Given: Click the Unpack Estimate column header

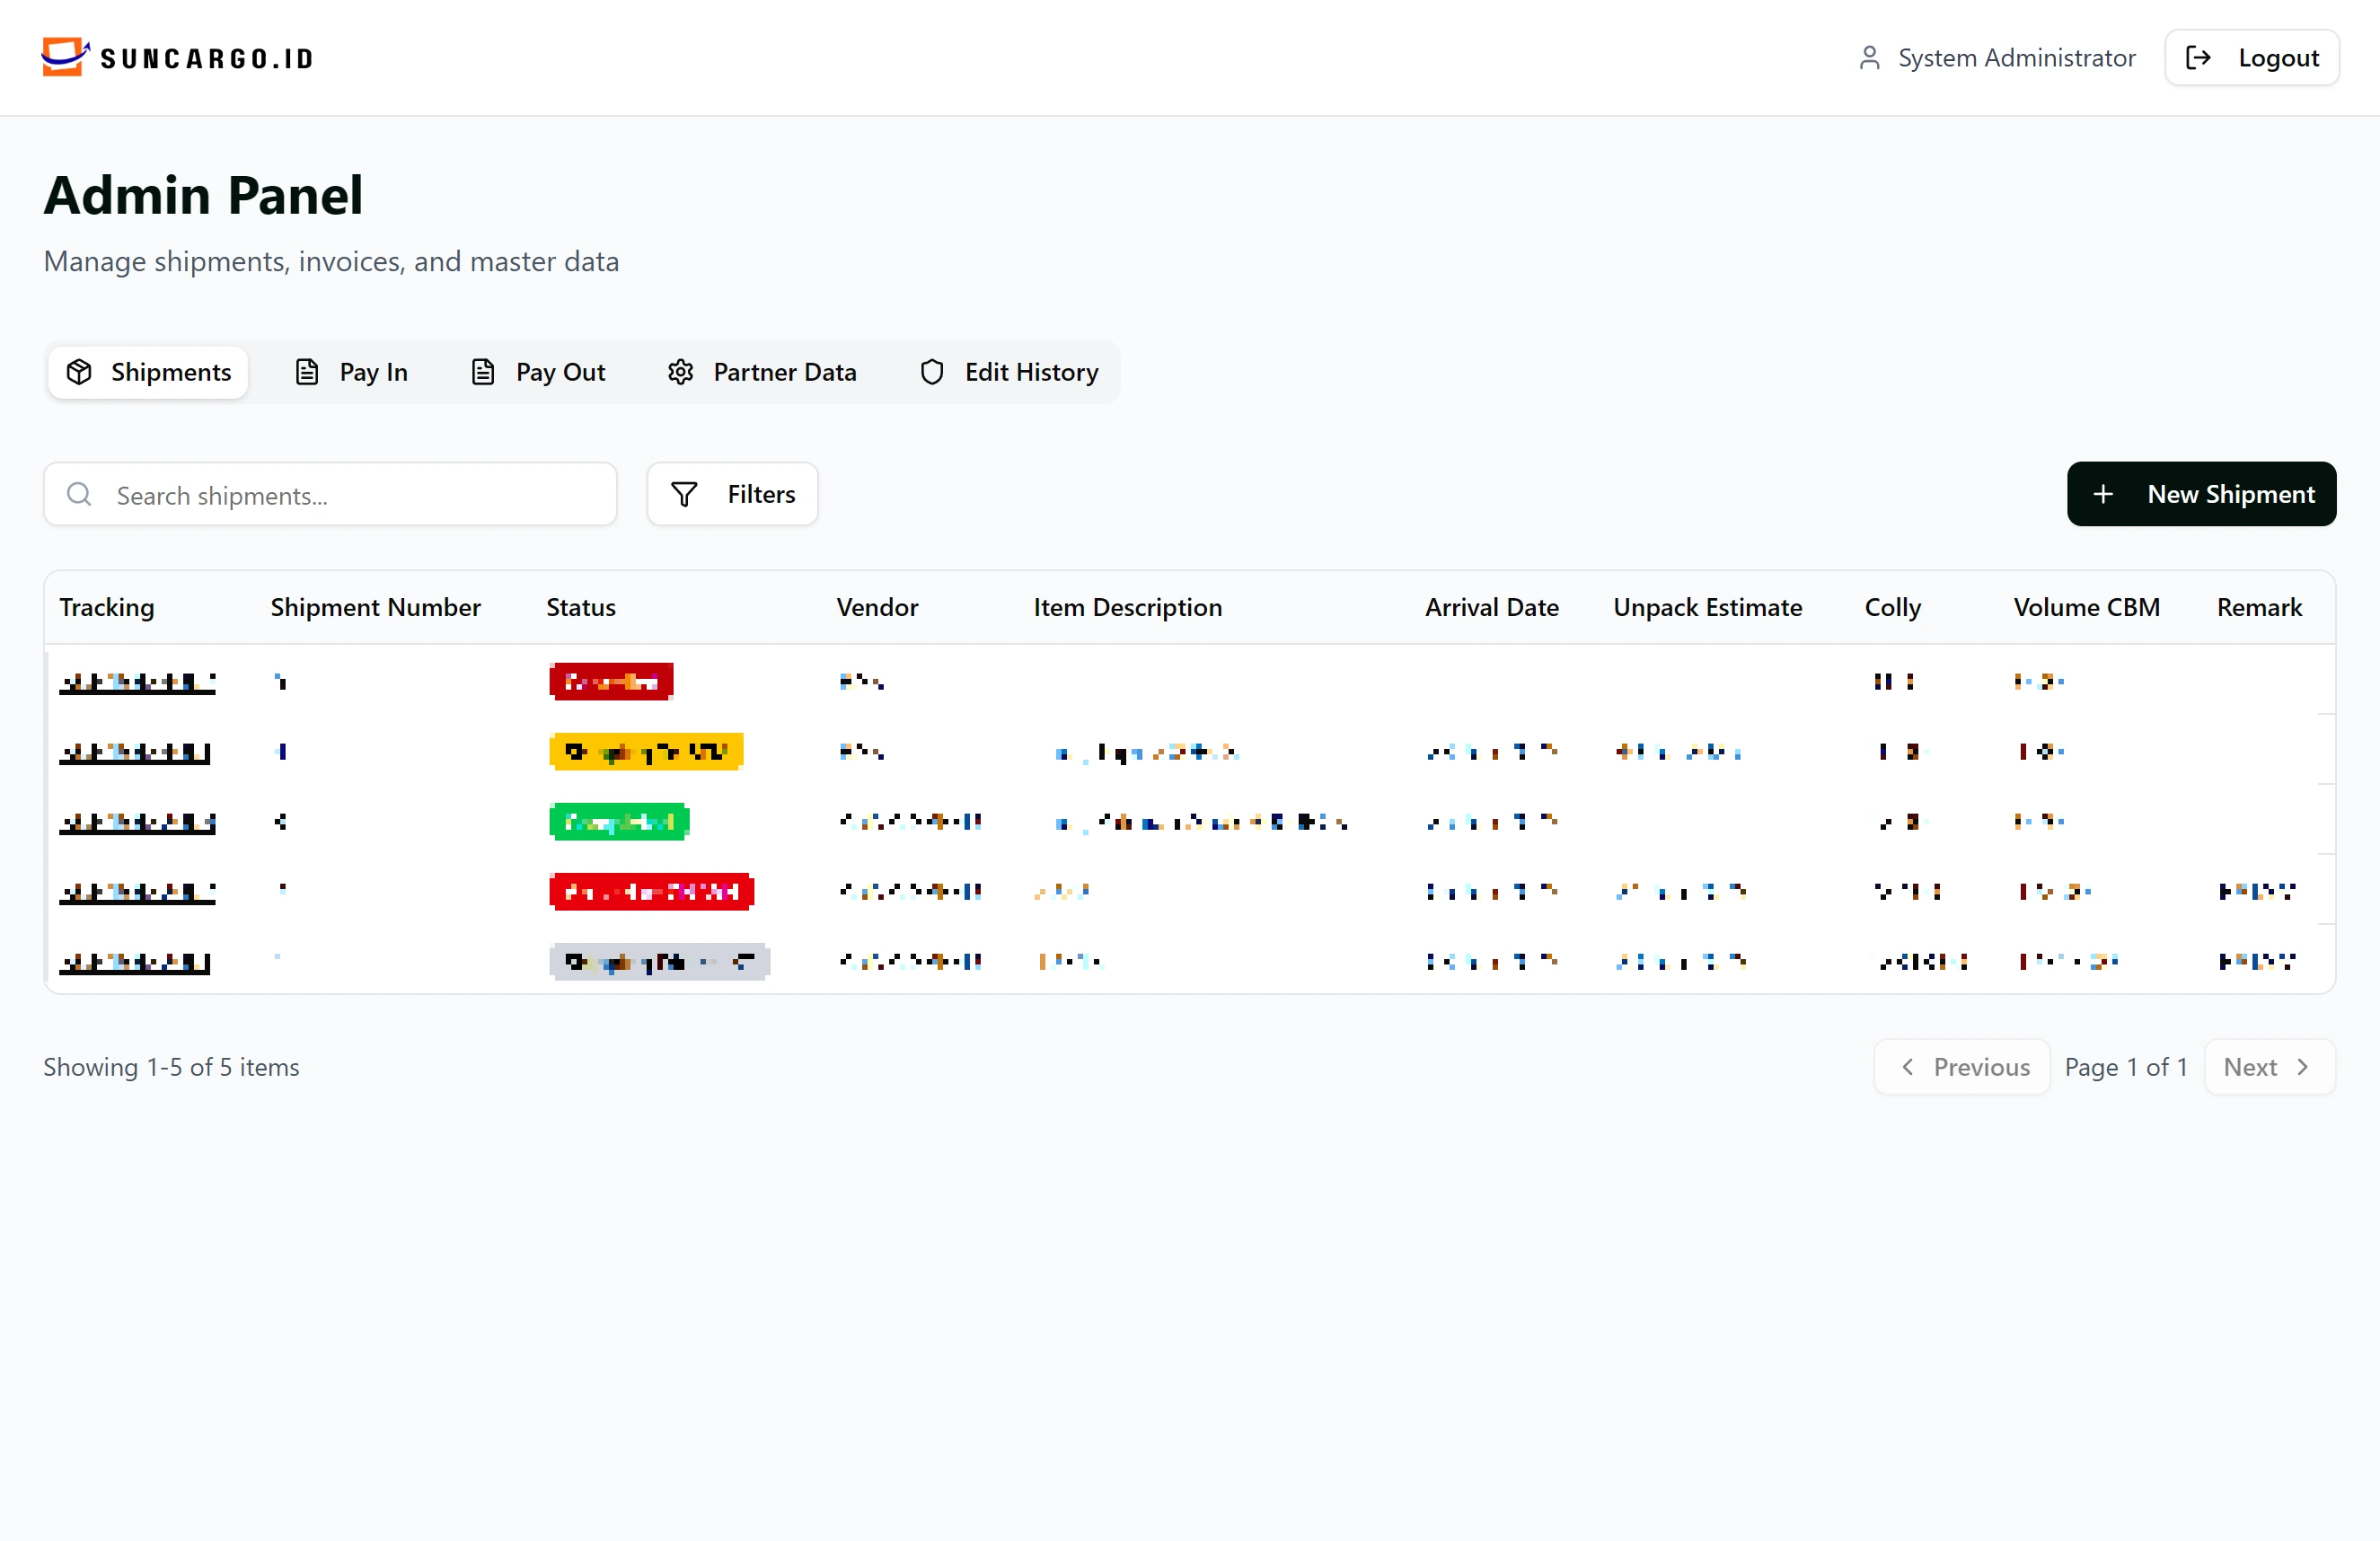Looking at the screenshot, I should coord(1707,607).
